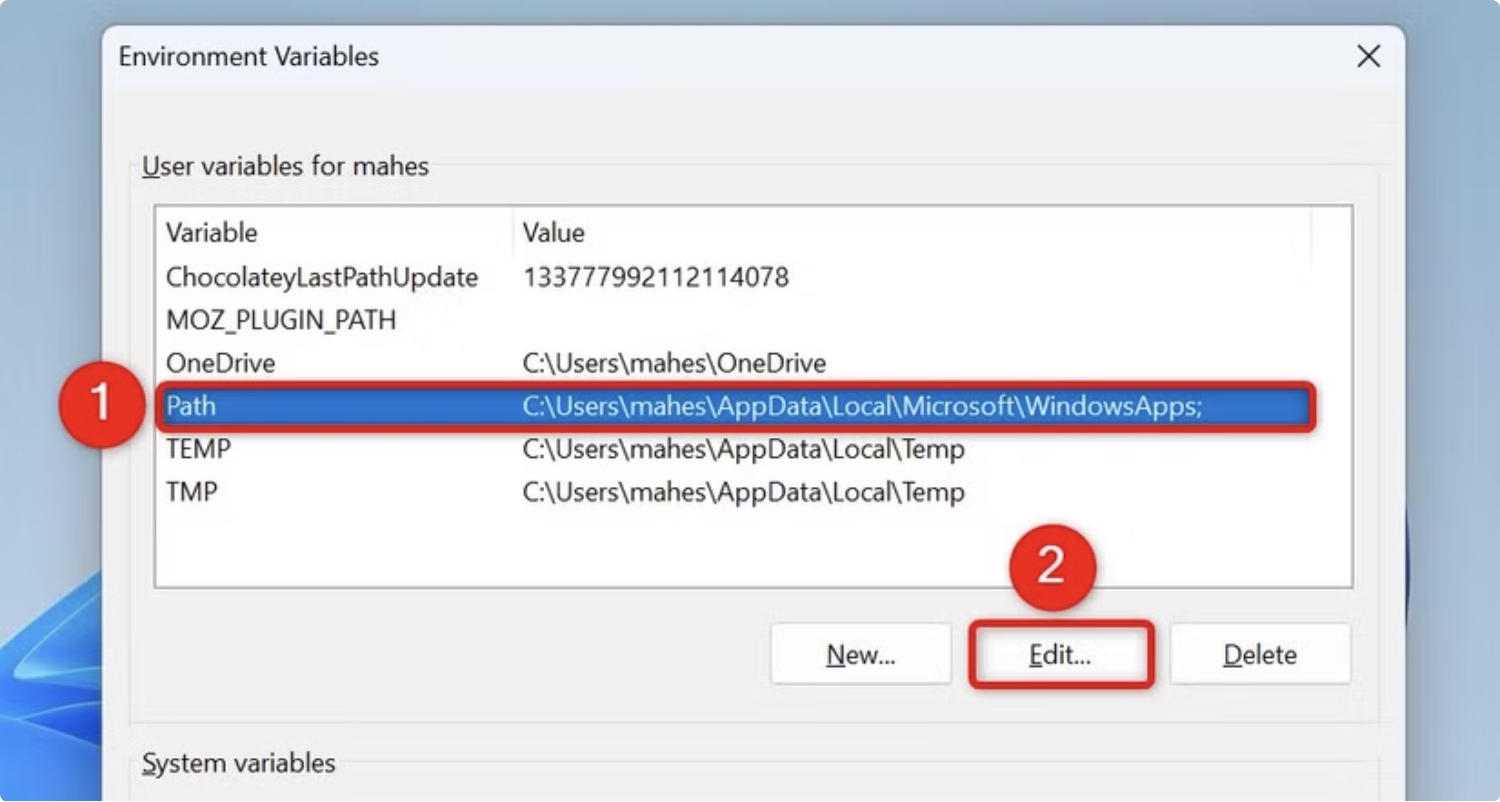Click the Edit... button for user variables

(x=1060, y=655)
